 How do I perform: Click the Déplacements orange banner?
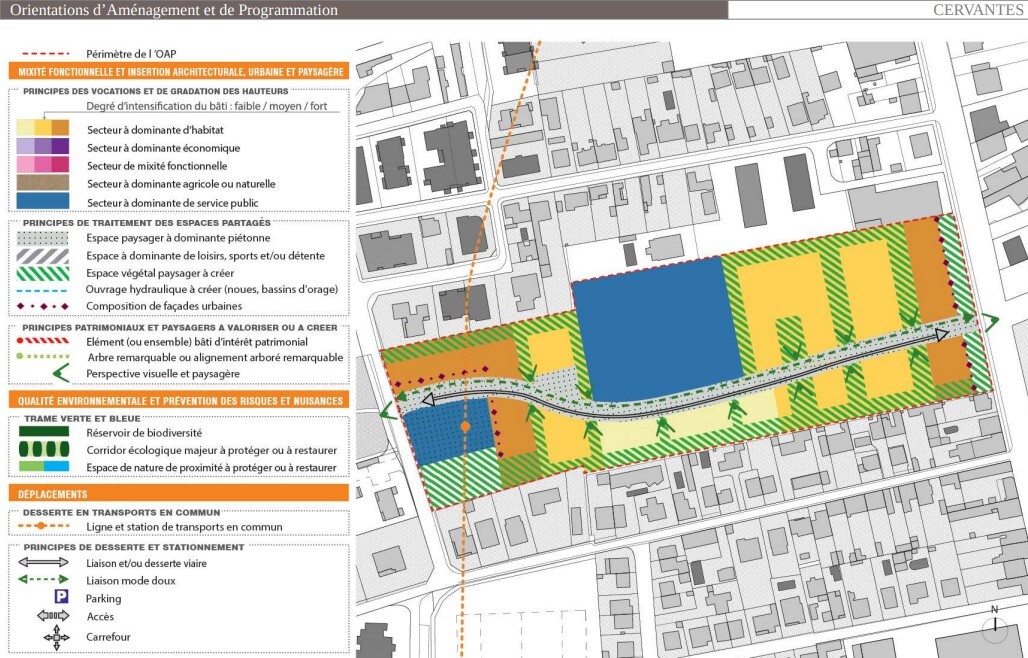tap(178, 494)
